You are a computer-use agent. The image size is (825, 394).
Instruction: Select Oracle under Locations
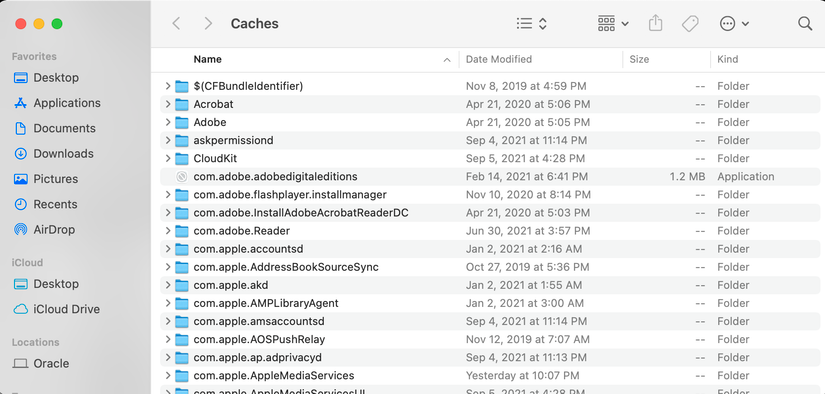41,363
